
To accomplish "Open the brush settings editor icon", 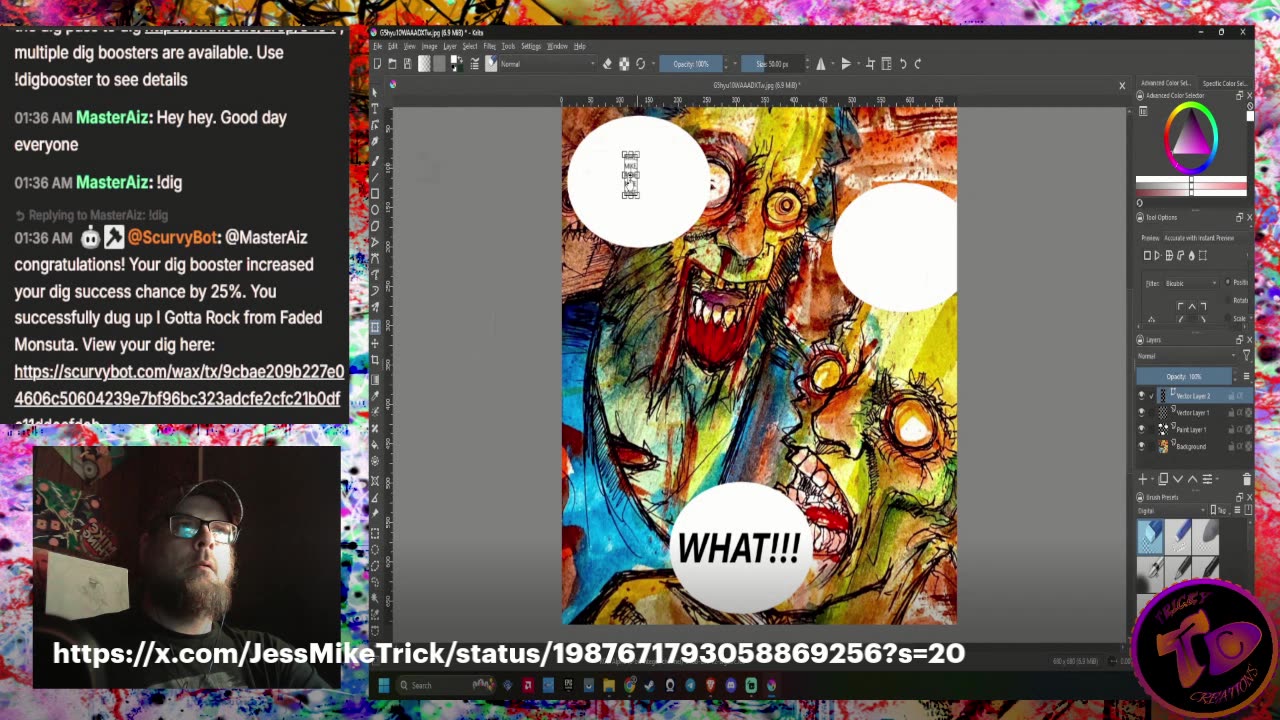I will pyautogui.click(x=475, y=64).
